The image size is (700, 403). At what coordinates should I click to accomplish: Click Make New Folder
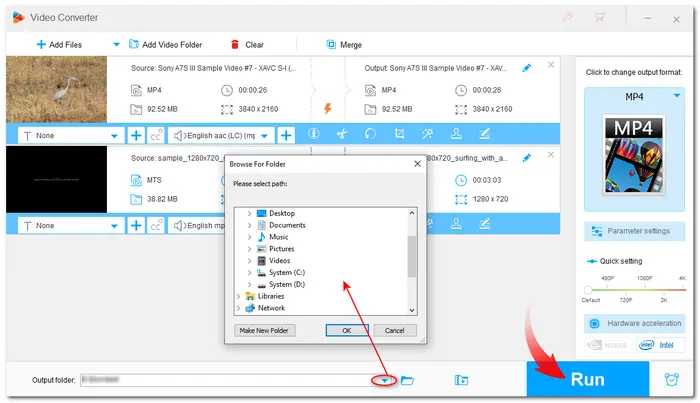(x=264, y=330)
